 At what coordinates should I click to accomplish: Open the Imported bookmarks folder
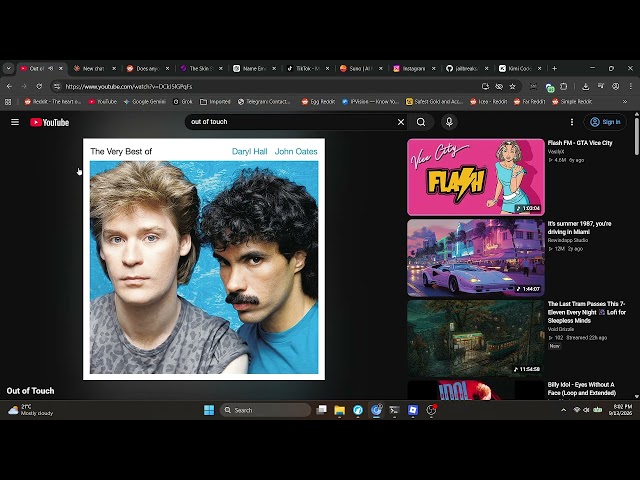coord(215,102)
